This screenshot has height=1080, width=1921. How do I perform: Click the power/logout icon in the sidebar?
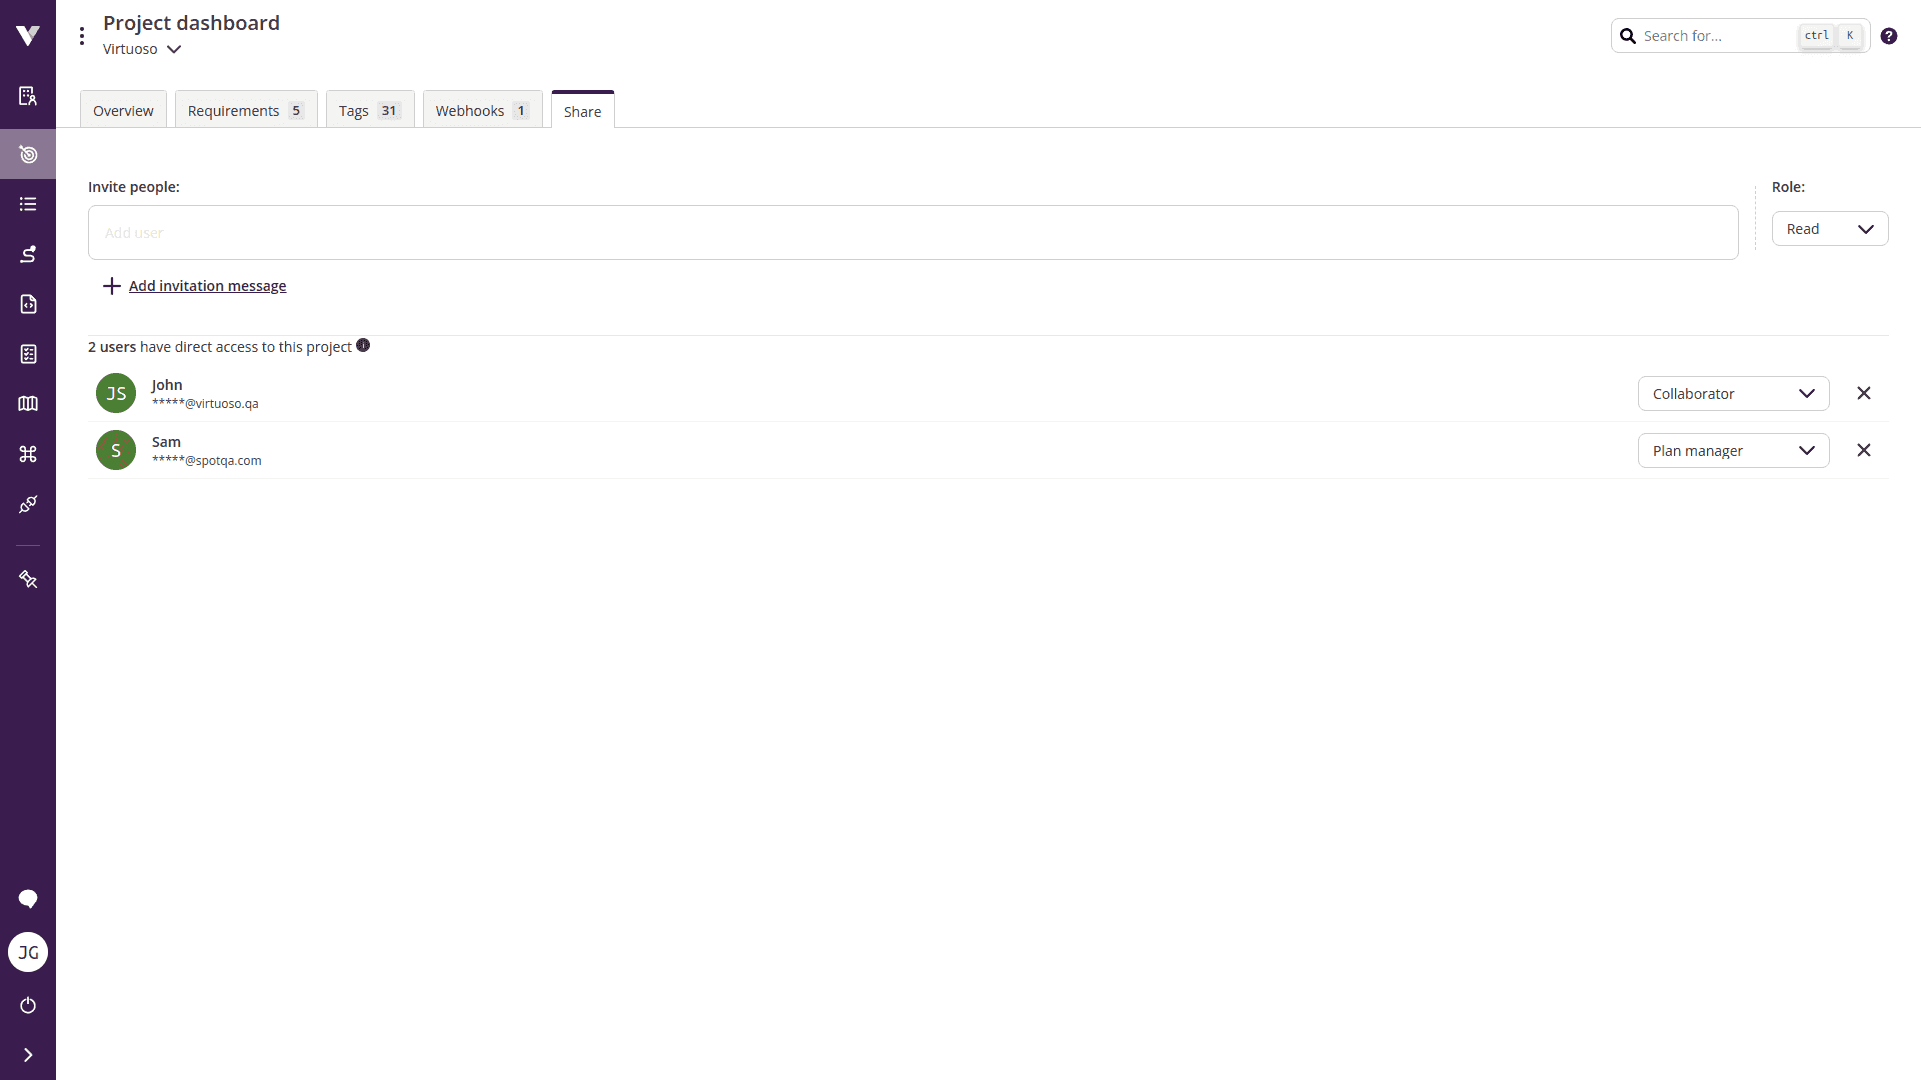(28, 1005)
